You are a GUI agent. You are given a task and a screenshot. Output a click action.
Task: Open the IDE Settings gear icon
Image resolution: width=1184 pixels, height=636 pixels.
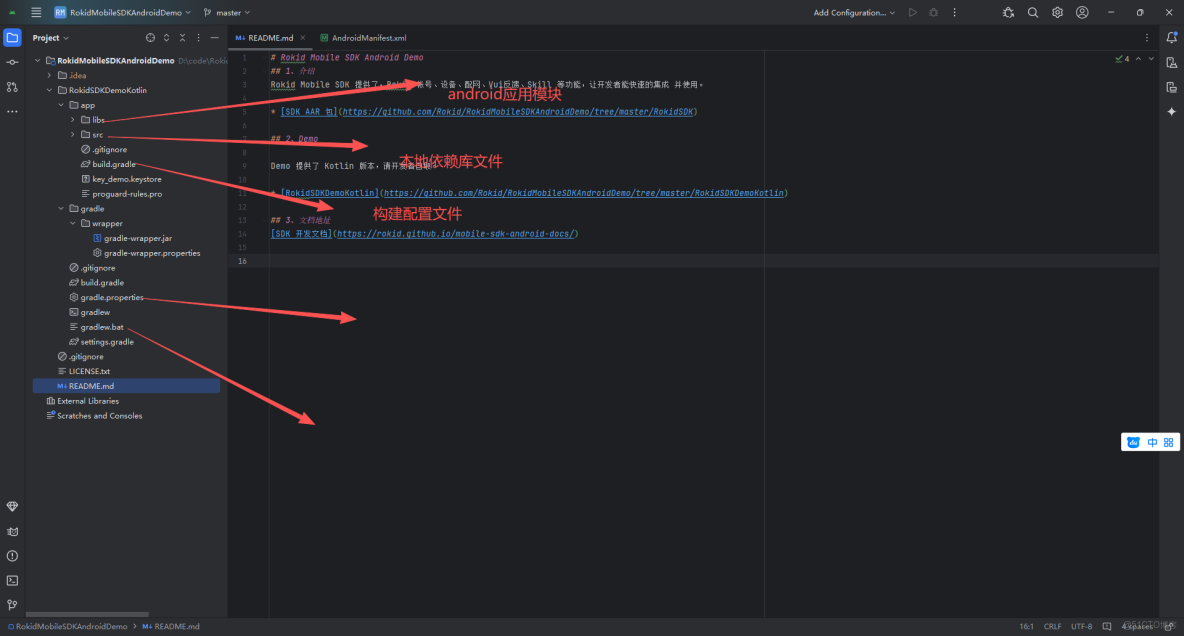(x=1057, y=12)
